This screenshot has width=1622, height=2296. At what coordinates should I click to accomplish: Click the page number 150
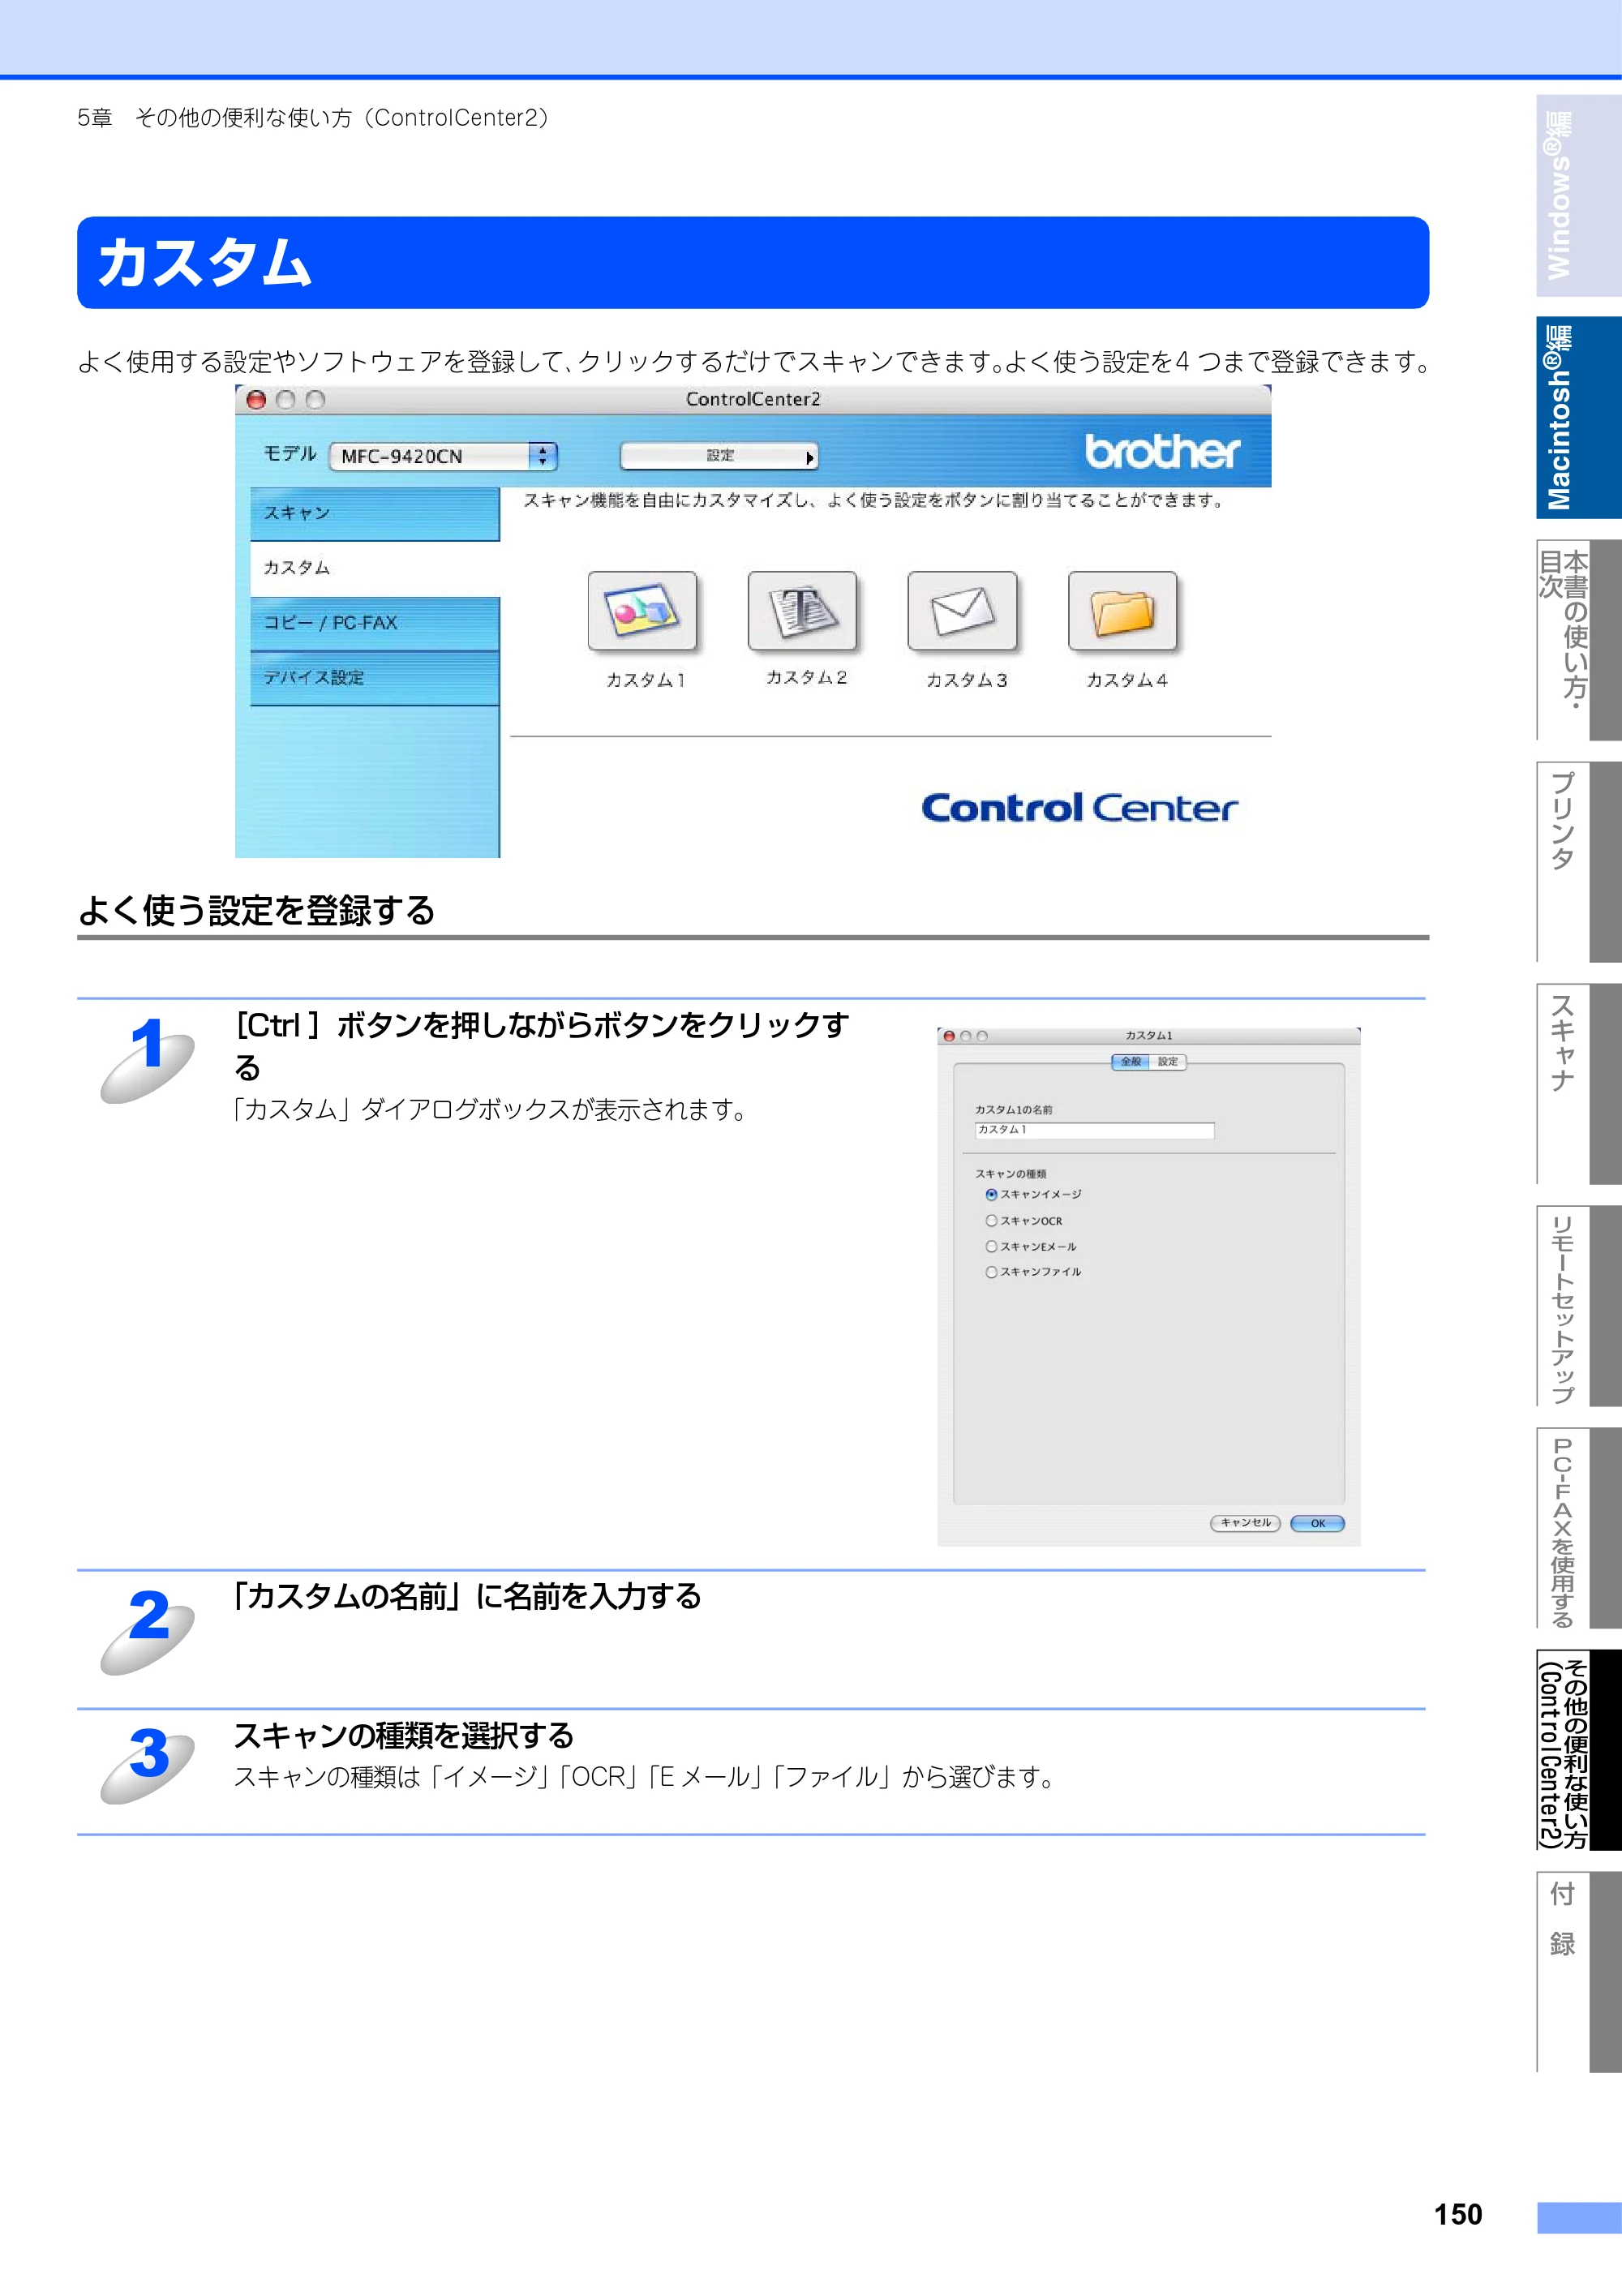1458,2214
